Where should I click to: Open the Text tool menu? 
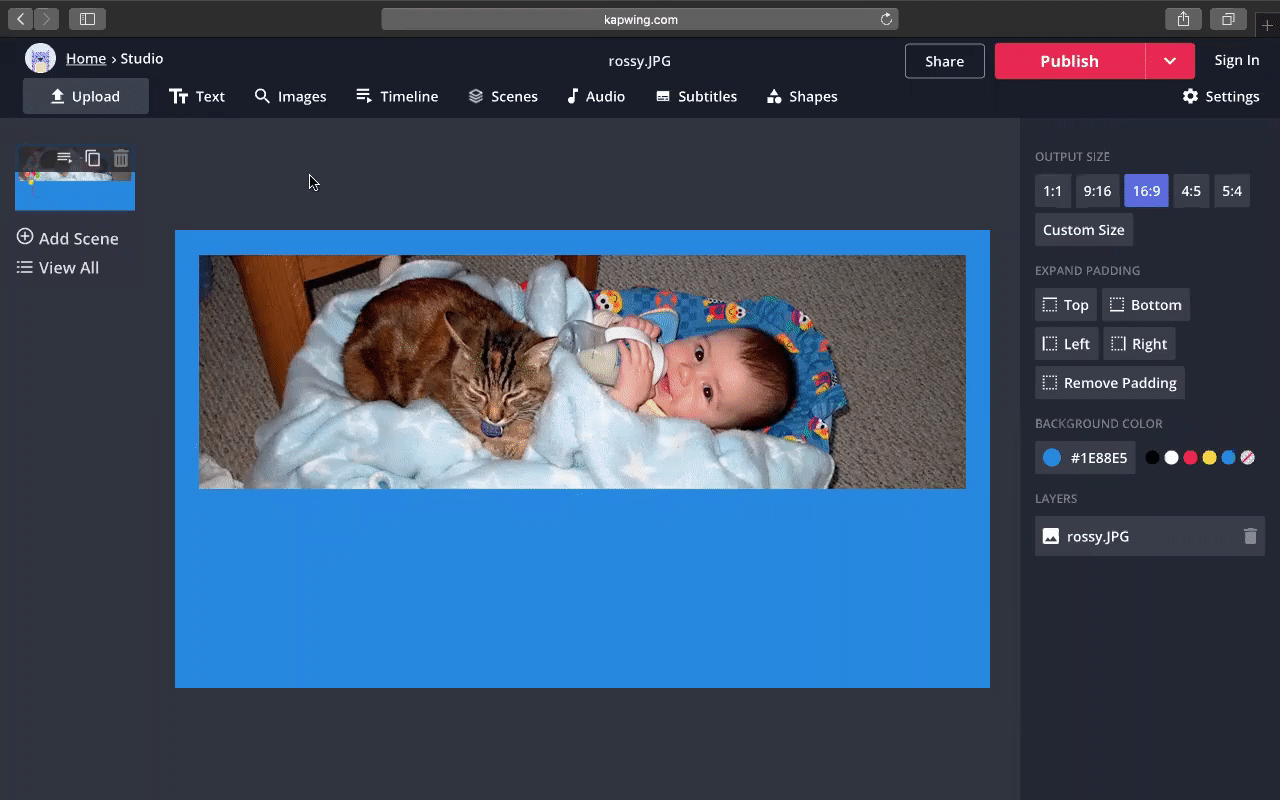(197, 97)
